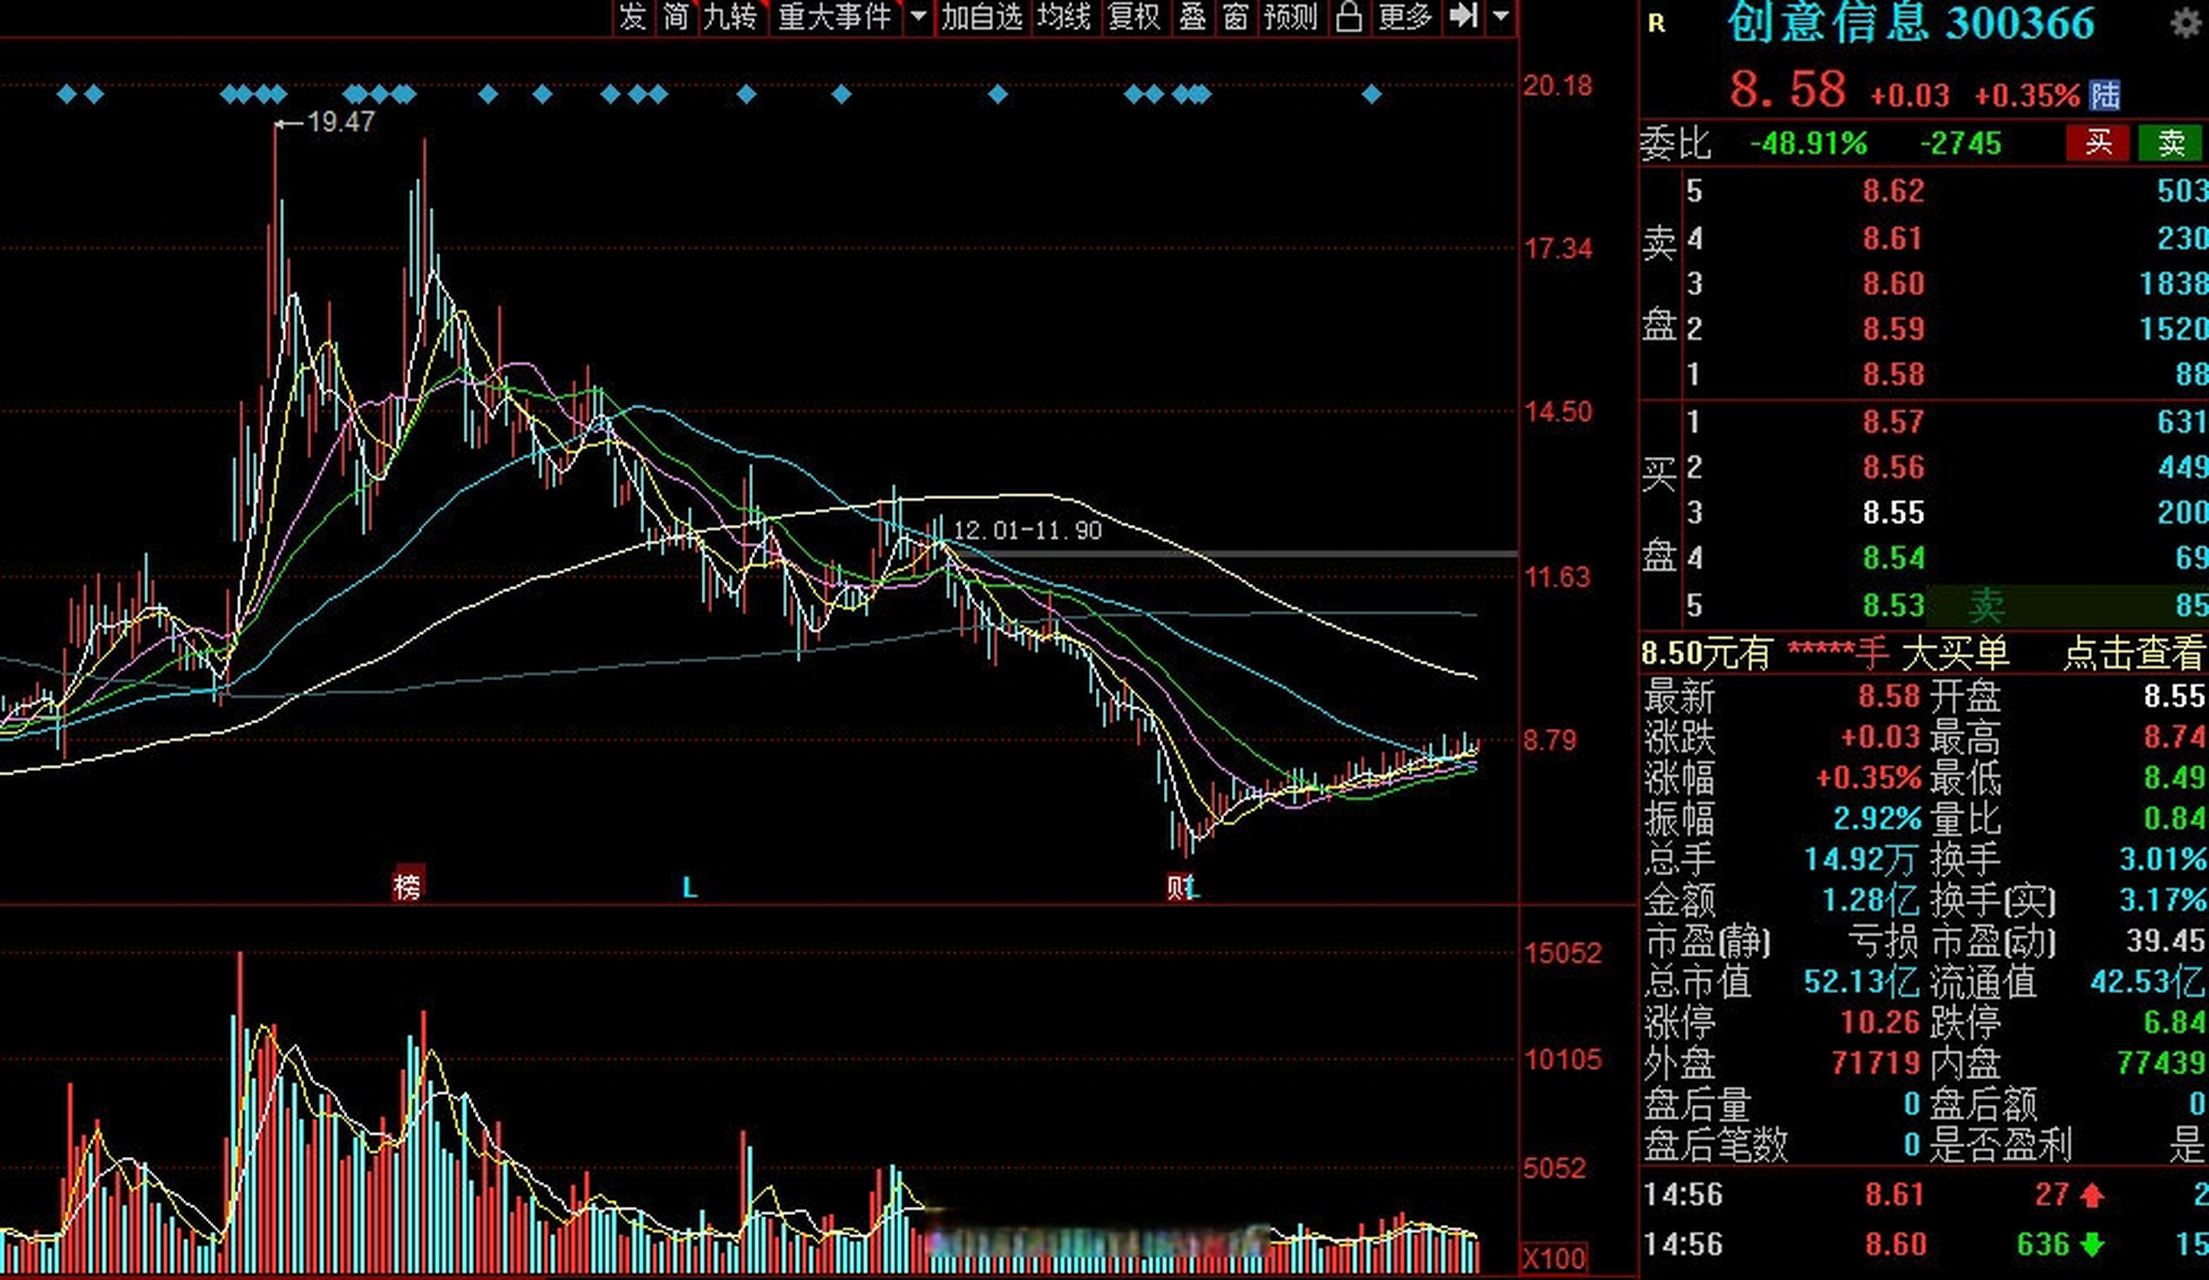Click the red 买 buy button

(2099, 143)
